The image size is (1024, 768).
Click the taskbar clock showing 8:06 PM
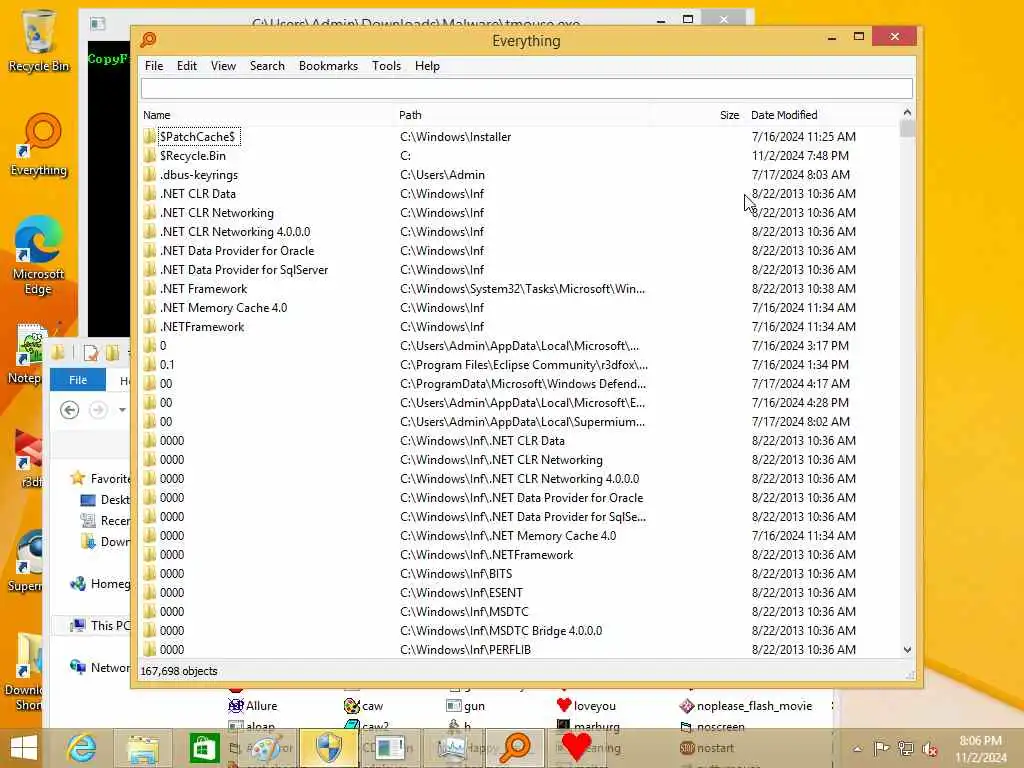(980, 748)
